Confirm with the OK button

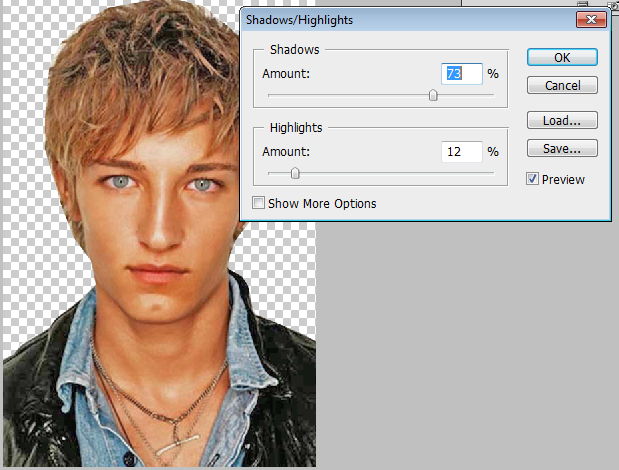[x=562, y=58]
